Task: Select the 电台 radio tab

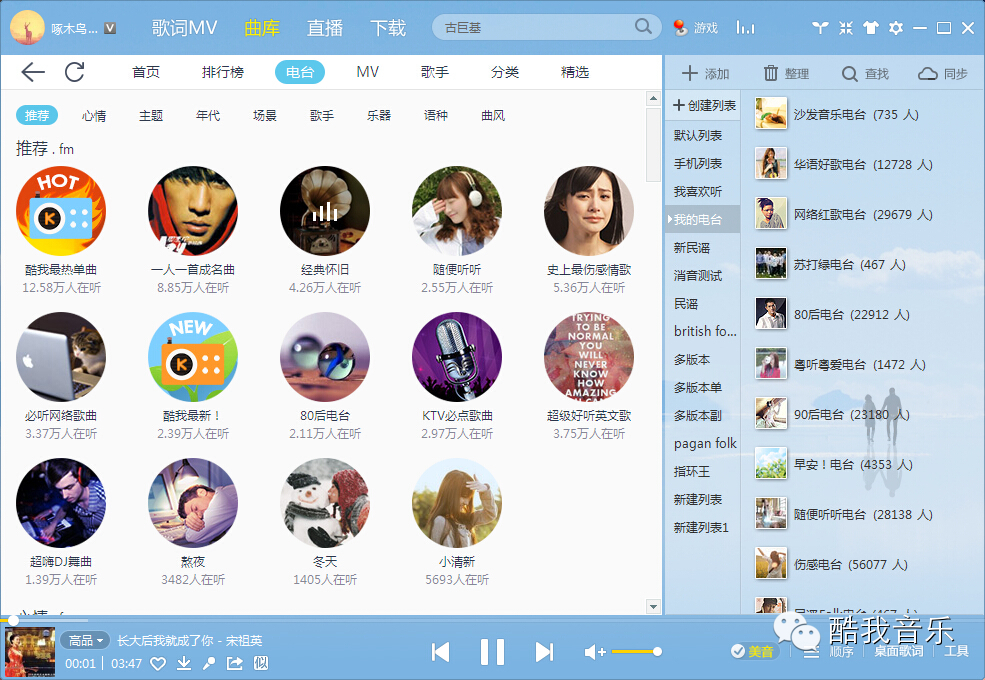Action: (x=300, y=72)
